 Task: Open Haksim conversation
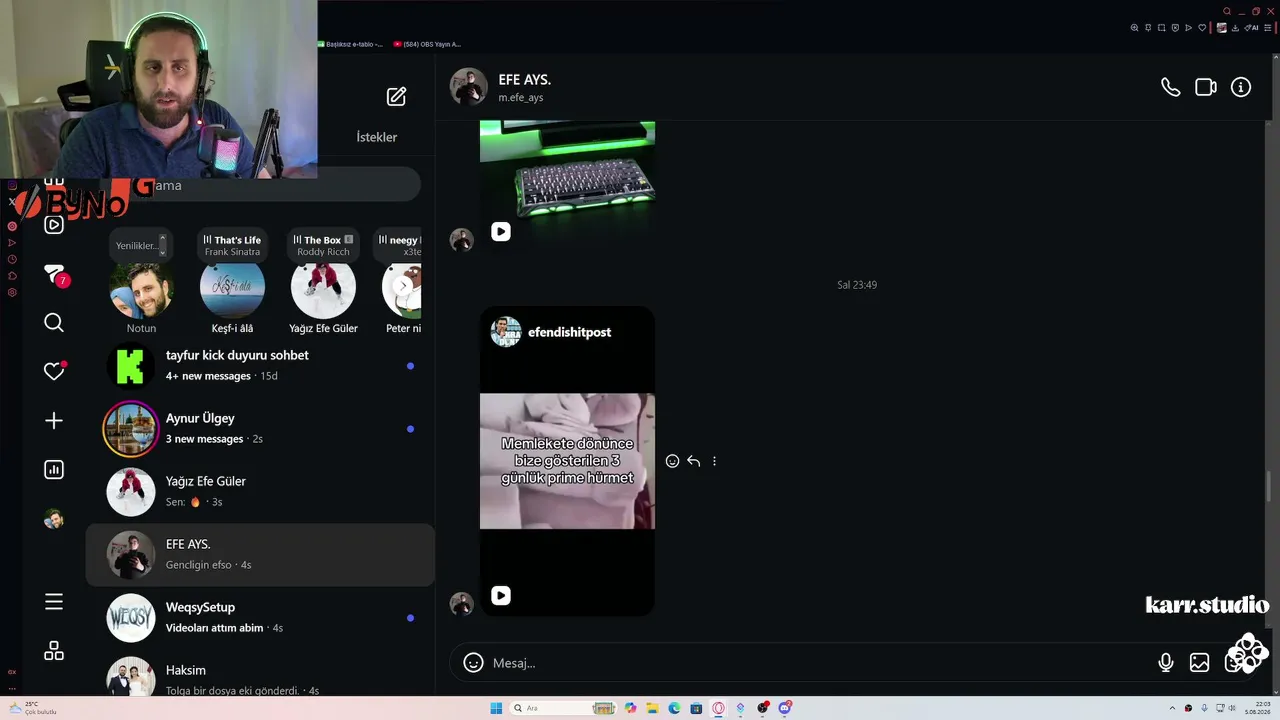[x=260, y=675]
